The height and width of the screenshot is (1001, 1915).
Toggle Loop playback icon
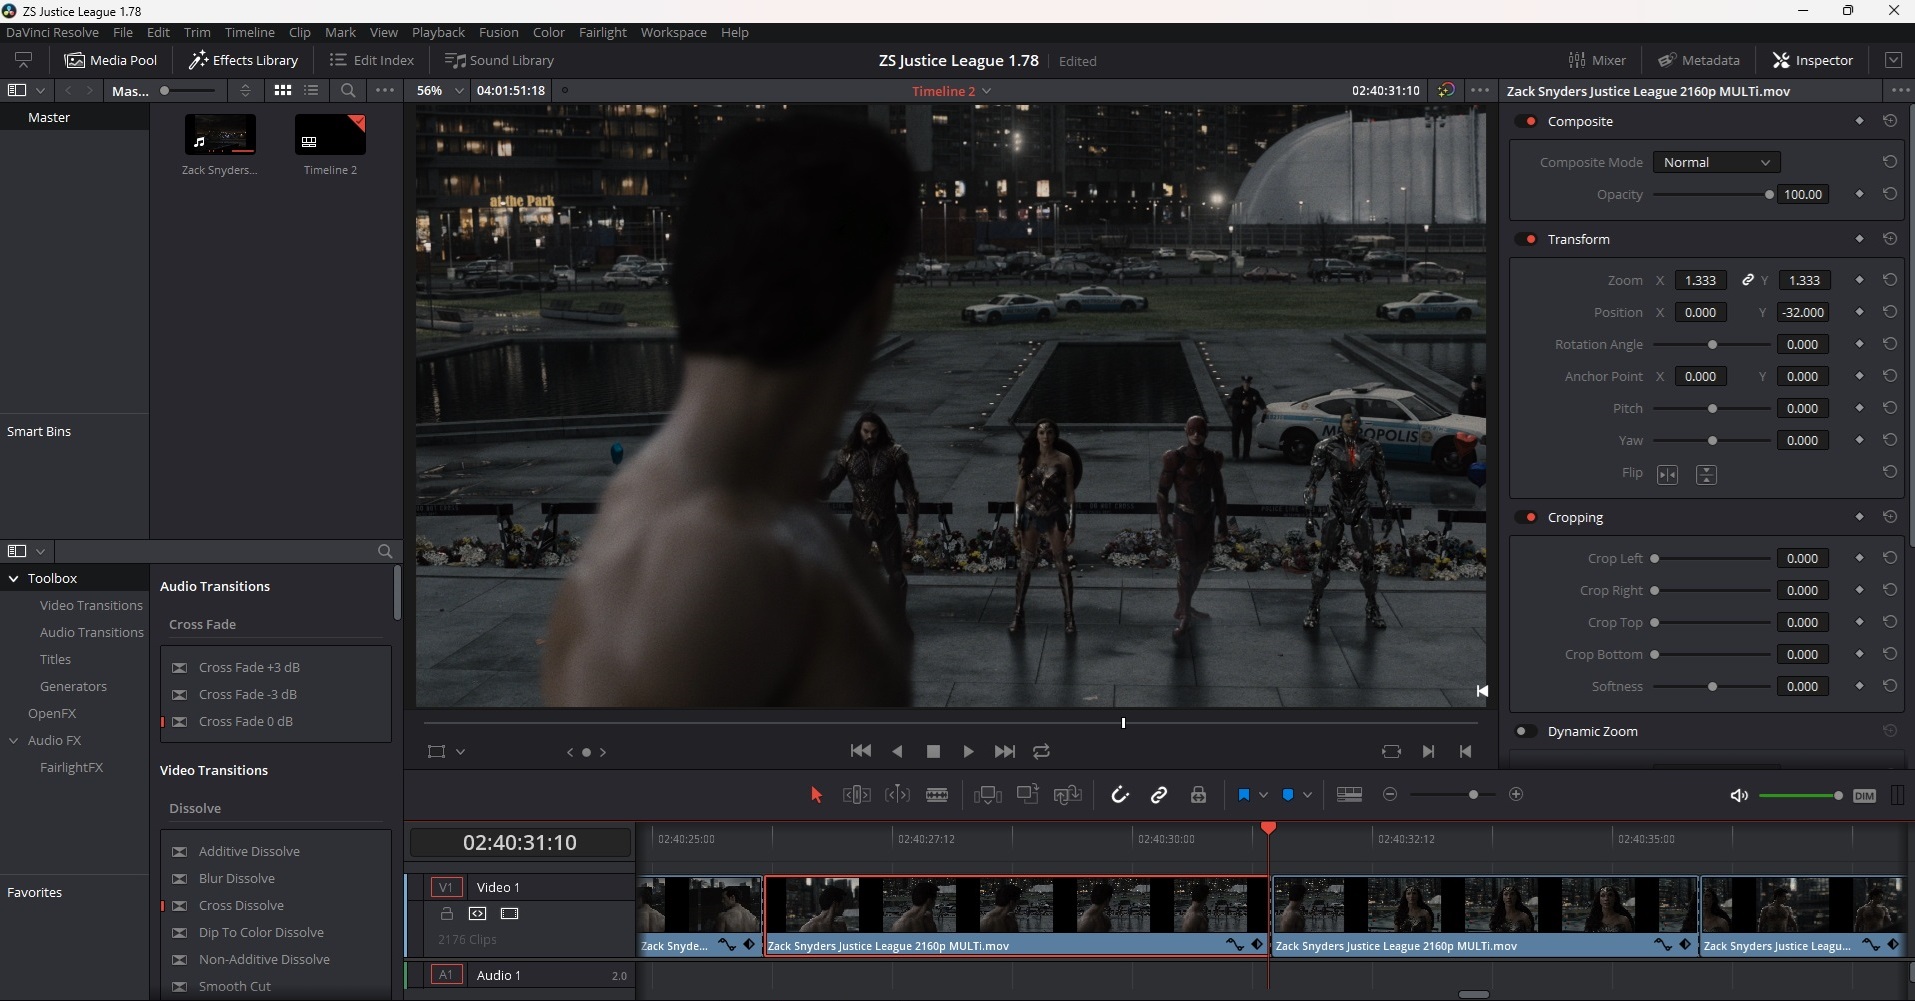pyautogui.click(x=1041, y=751)
